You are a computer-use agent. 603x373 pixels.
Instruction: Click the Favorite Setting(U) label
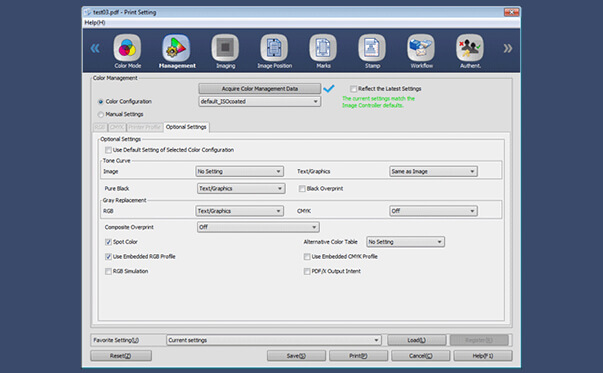point(116,340)
